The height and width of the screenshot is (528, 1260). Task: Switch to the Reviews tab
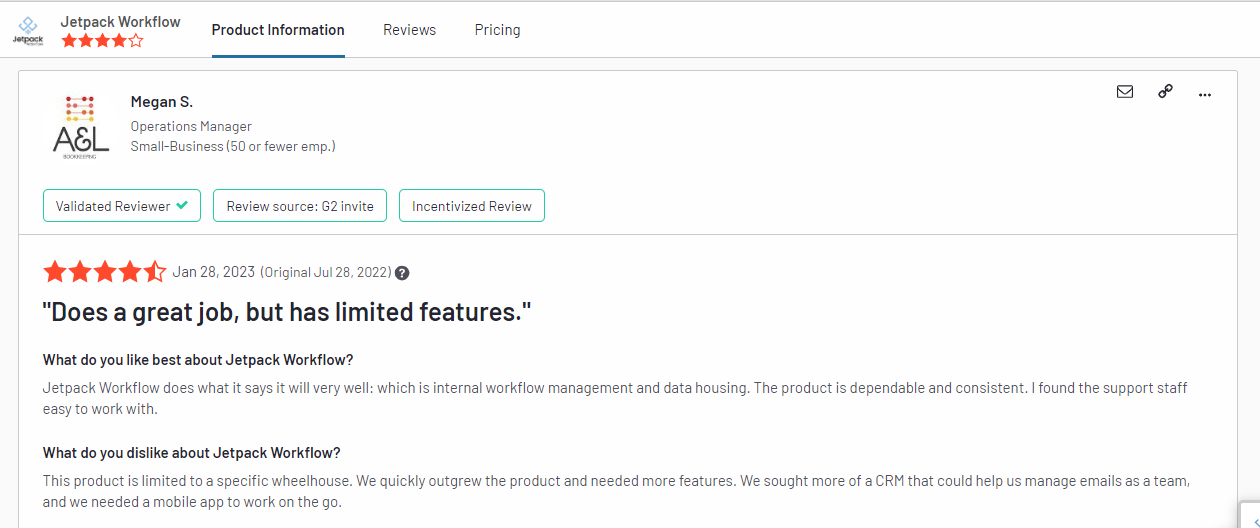409,30
